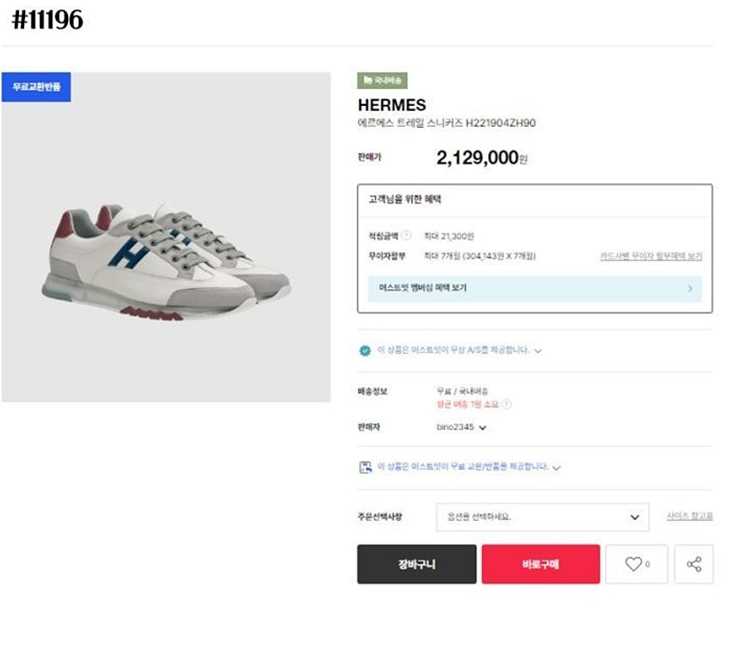Open the membership benefits banner arrow
Viewport: 750px width, 659px height.
pyautogui.click(x=690, y=288)
